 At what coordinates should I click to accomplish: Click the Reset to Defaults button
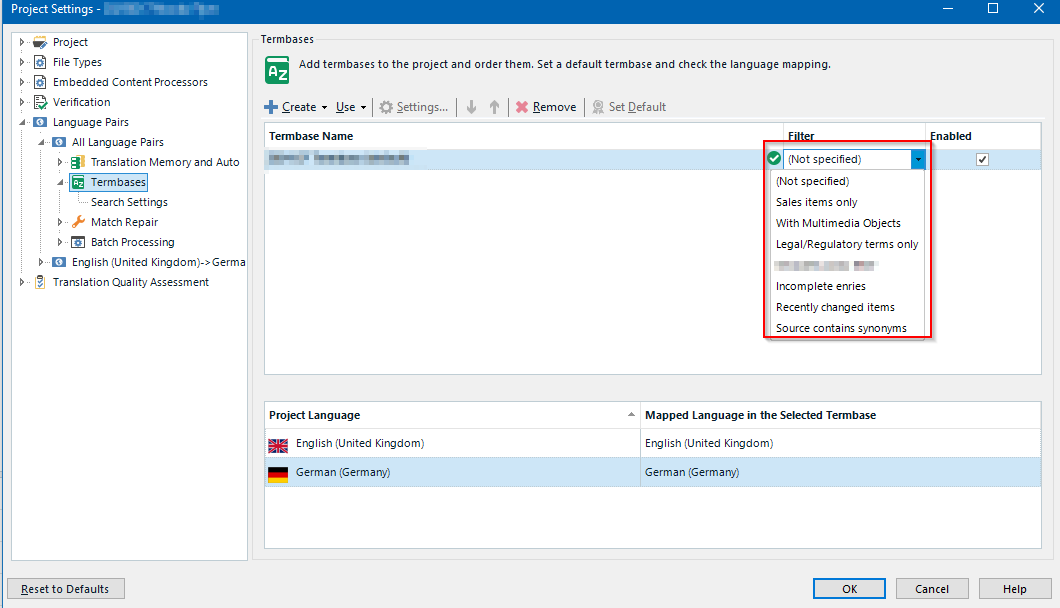pyautogui.click(x=65, y=588)
